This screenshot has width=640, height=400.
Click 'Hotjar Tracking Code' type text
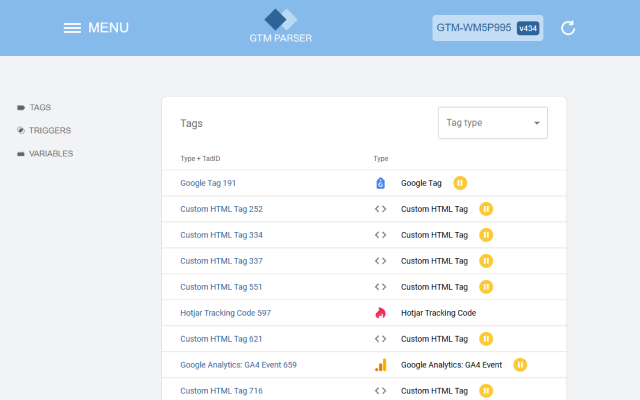pyautogui.click(x=438, y=313)
